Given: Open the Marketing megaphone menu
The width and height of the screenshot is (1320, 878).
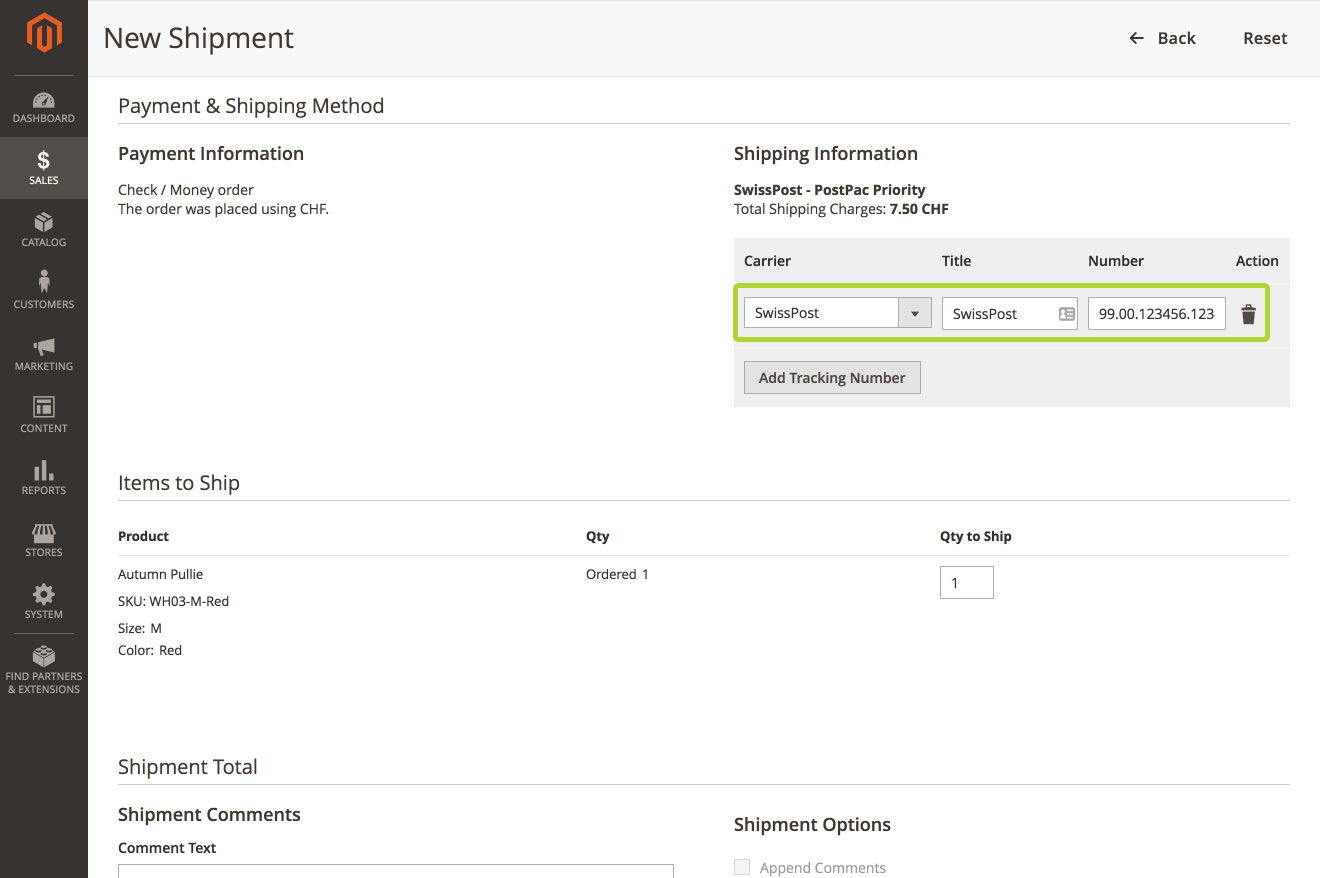Looking at the screenshot, I should point(44,354).
